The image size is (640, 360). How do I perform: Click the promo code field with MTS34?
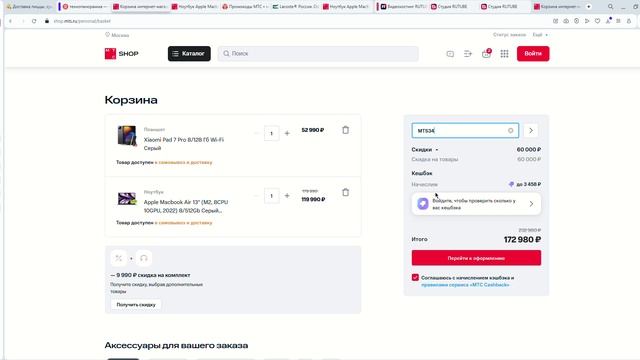465,131
